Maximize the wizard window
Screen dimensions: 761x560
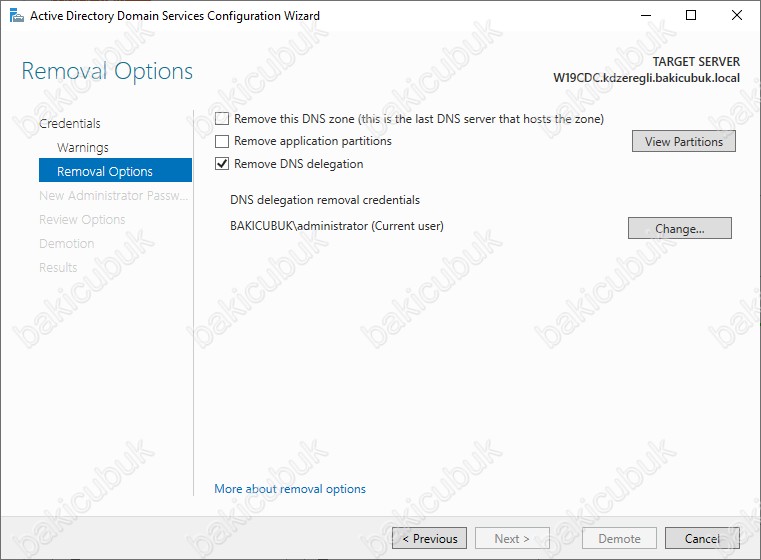[691, 16]
